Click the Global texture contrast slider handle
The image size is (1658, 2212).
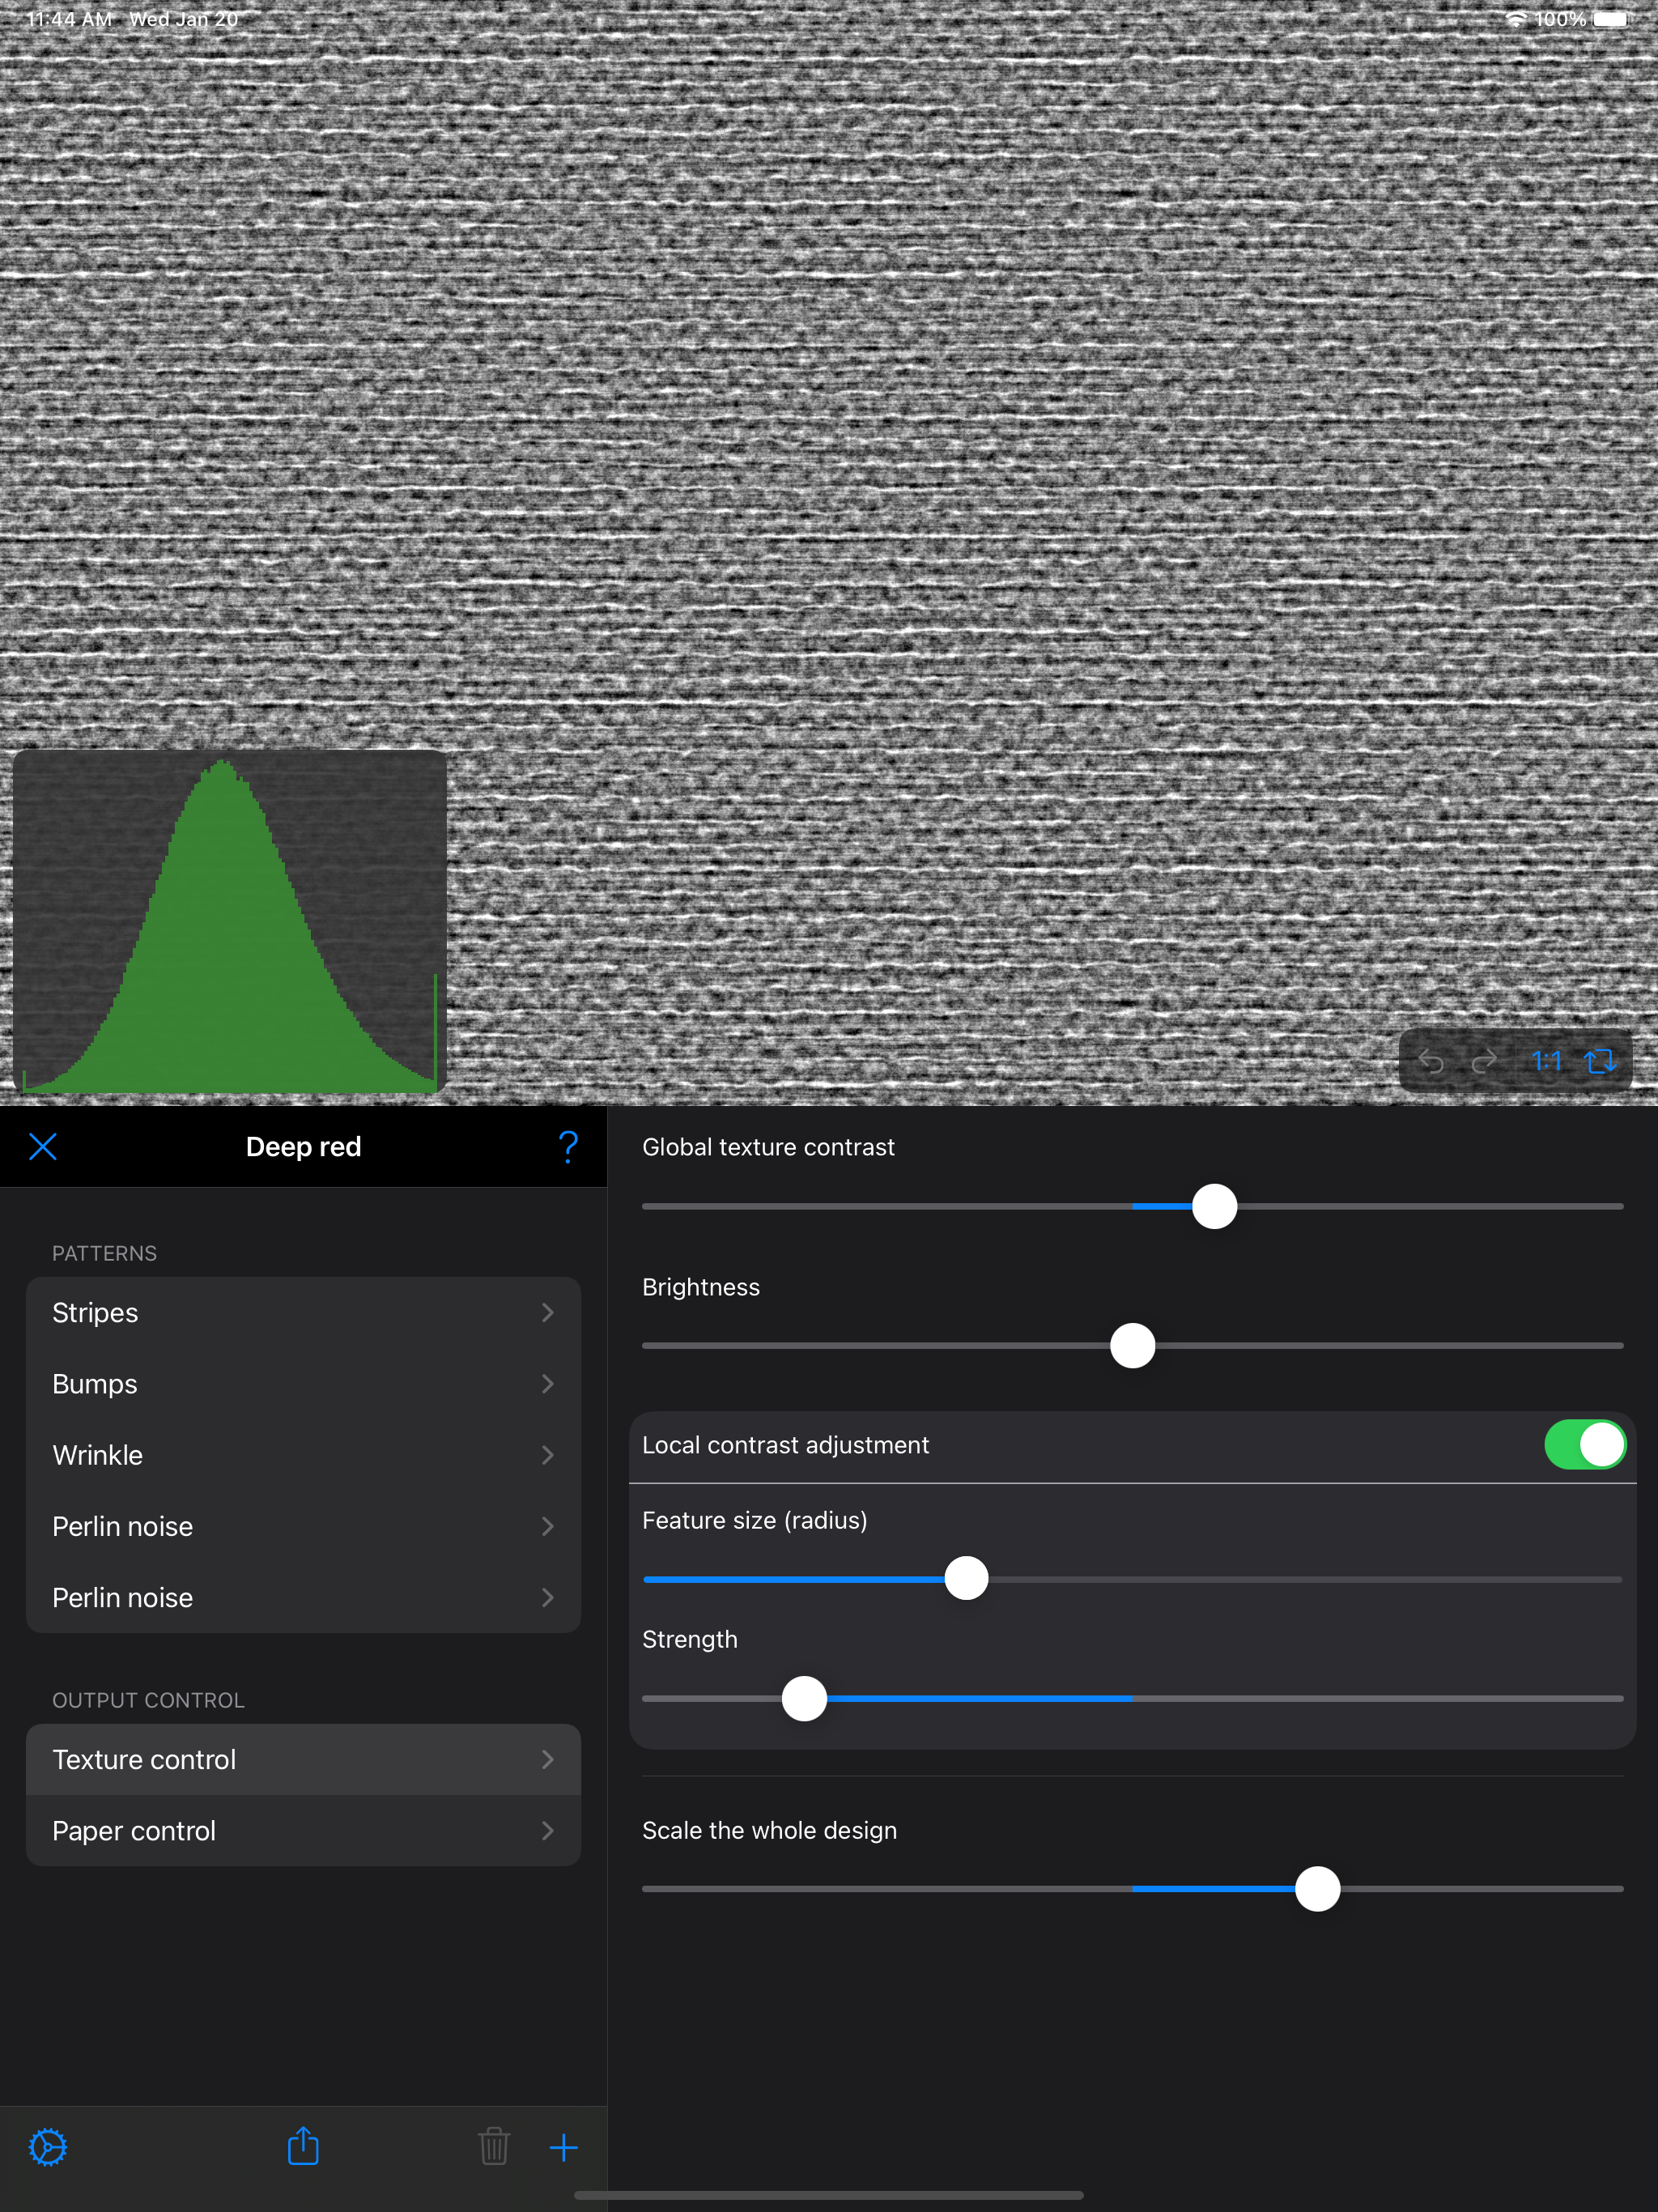tap(1214, 1207)
